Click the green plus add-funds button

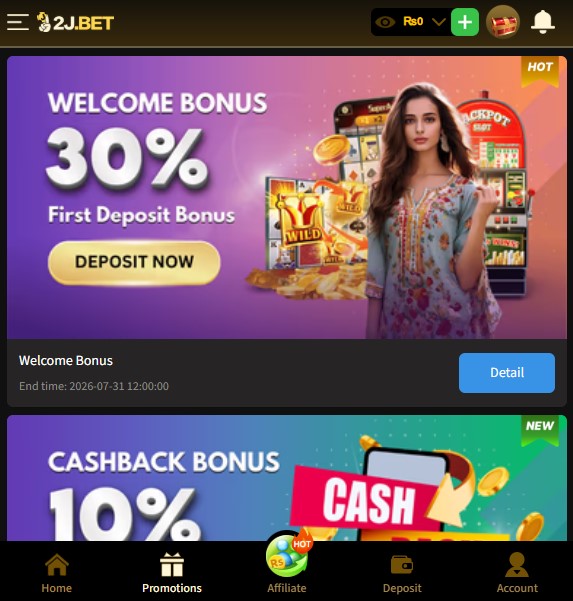pos(465,22)
